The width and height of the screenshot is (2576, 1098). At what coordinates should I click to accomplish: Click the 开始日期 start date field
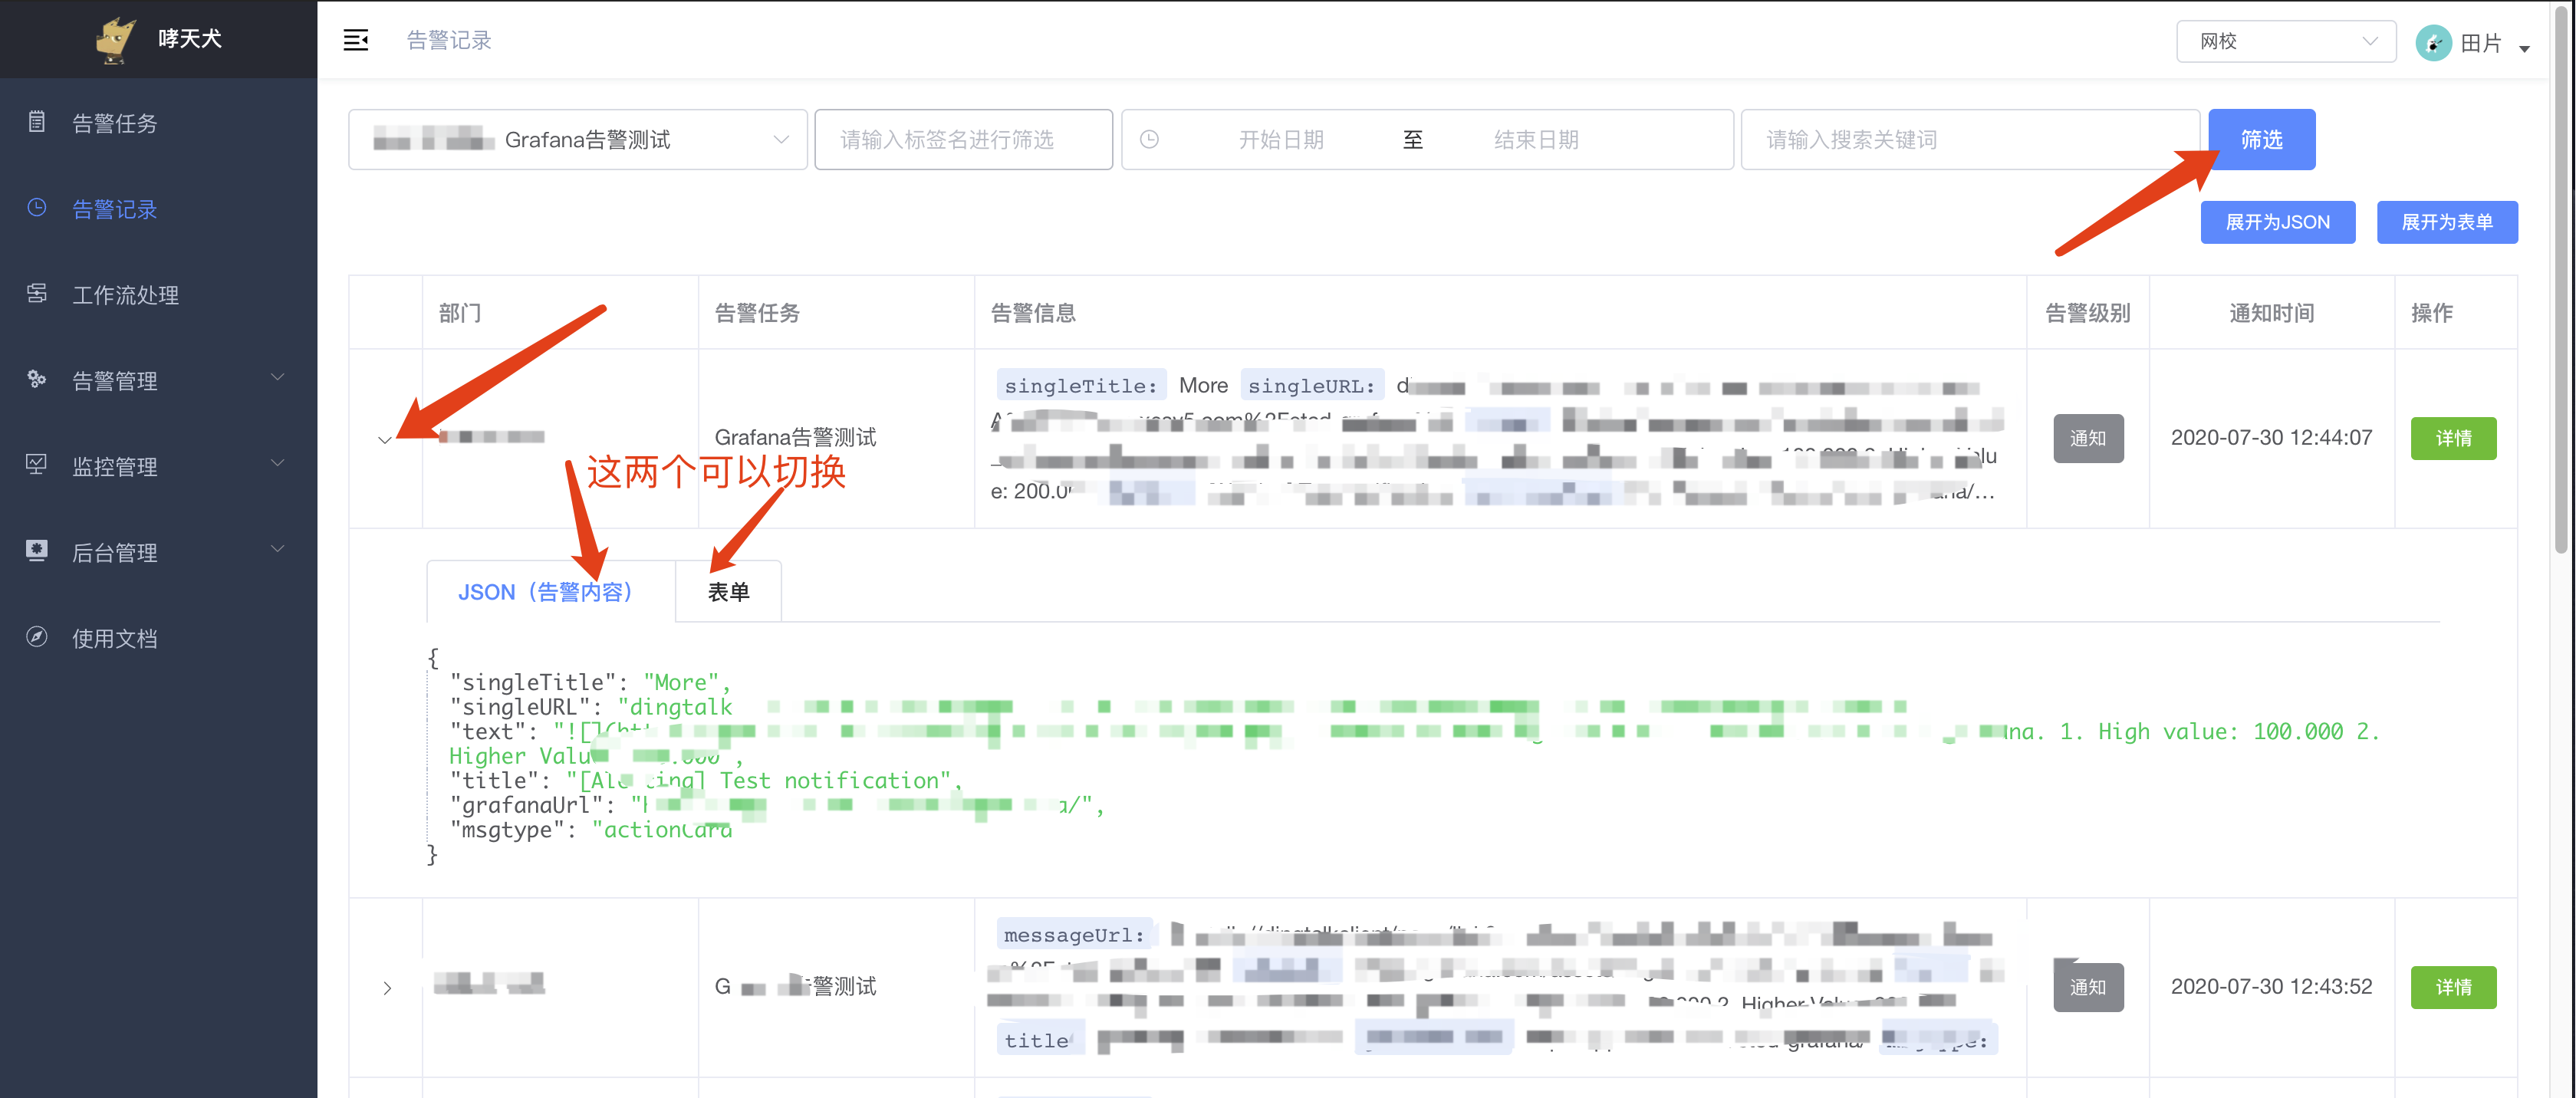(1281, 140)
